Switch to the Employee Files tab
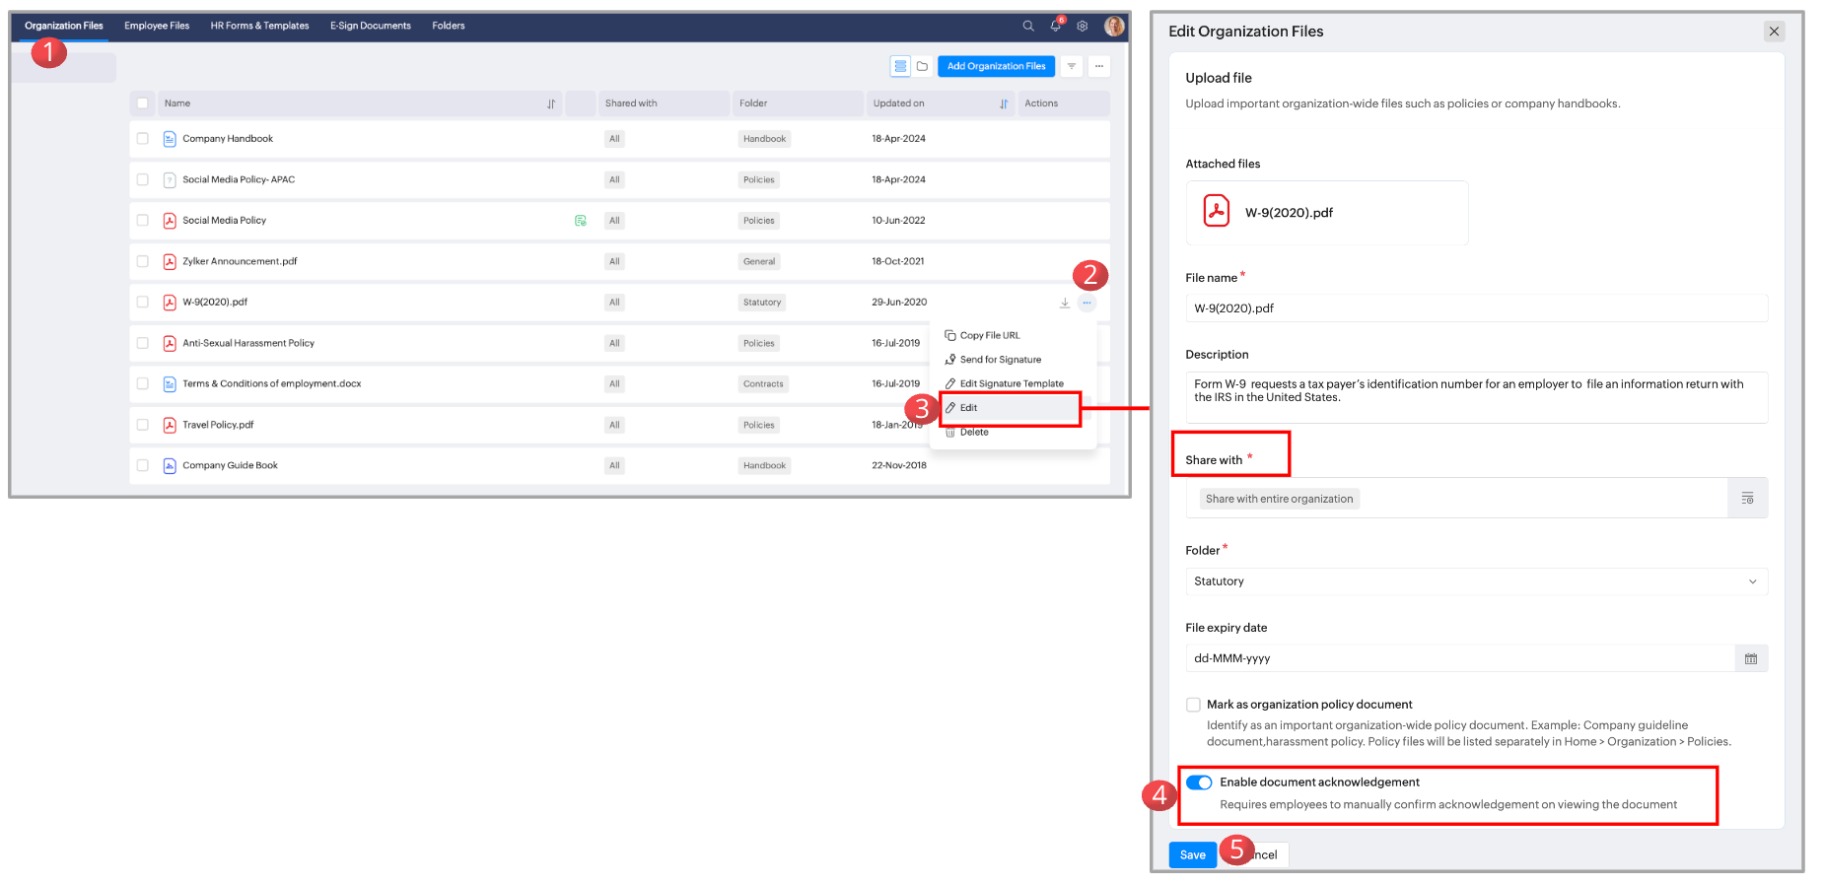 [157, 26]
